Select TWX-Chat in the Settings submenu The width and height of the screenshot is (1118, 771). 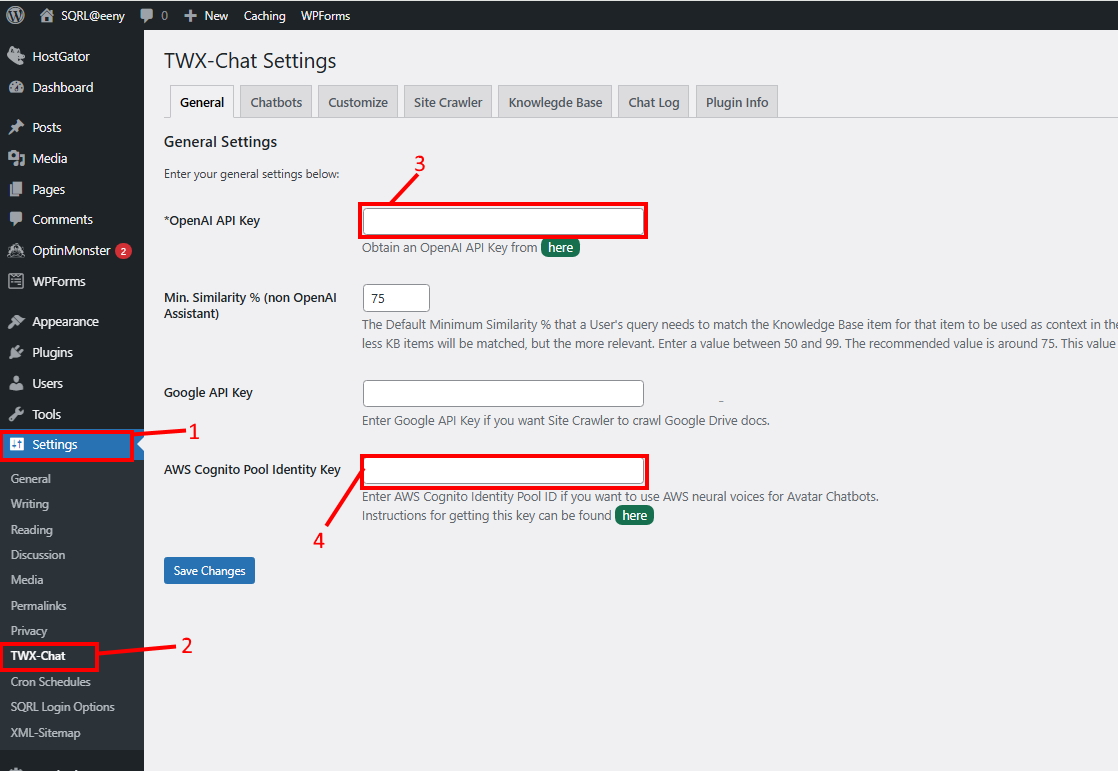pos(38,656)
